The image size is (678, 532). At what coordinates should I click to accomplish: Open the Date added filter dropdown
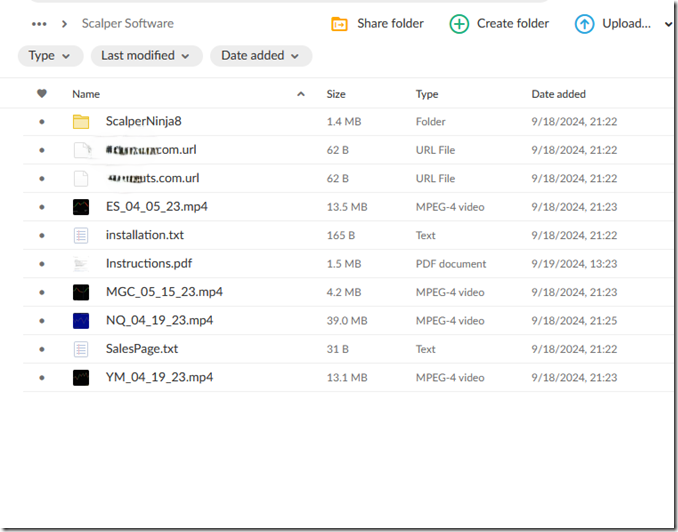pyautogui.click(x=260, y=56)
